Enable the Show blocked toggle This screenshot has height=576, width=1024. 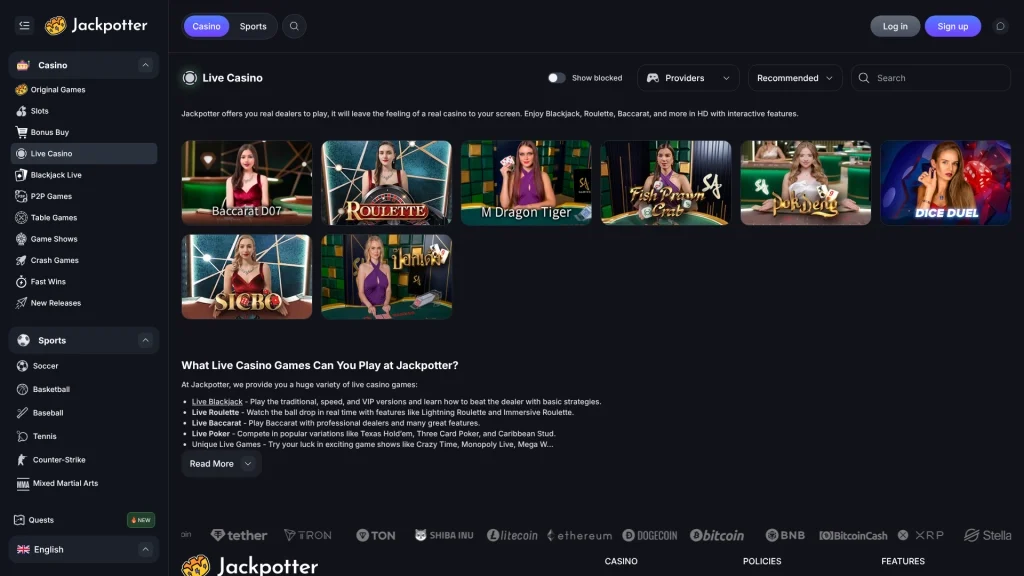[x=557, y=77]
